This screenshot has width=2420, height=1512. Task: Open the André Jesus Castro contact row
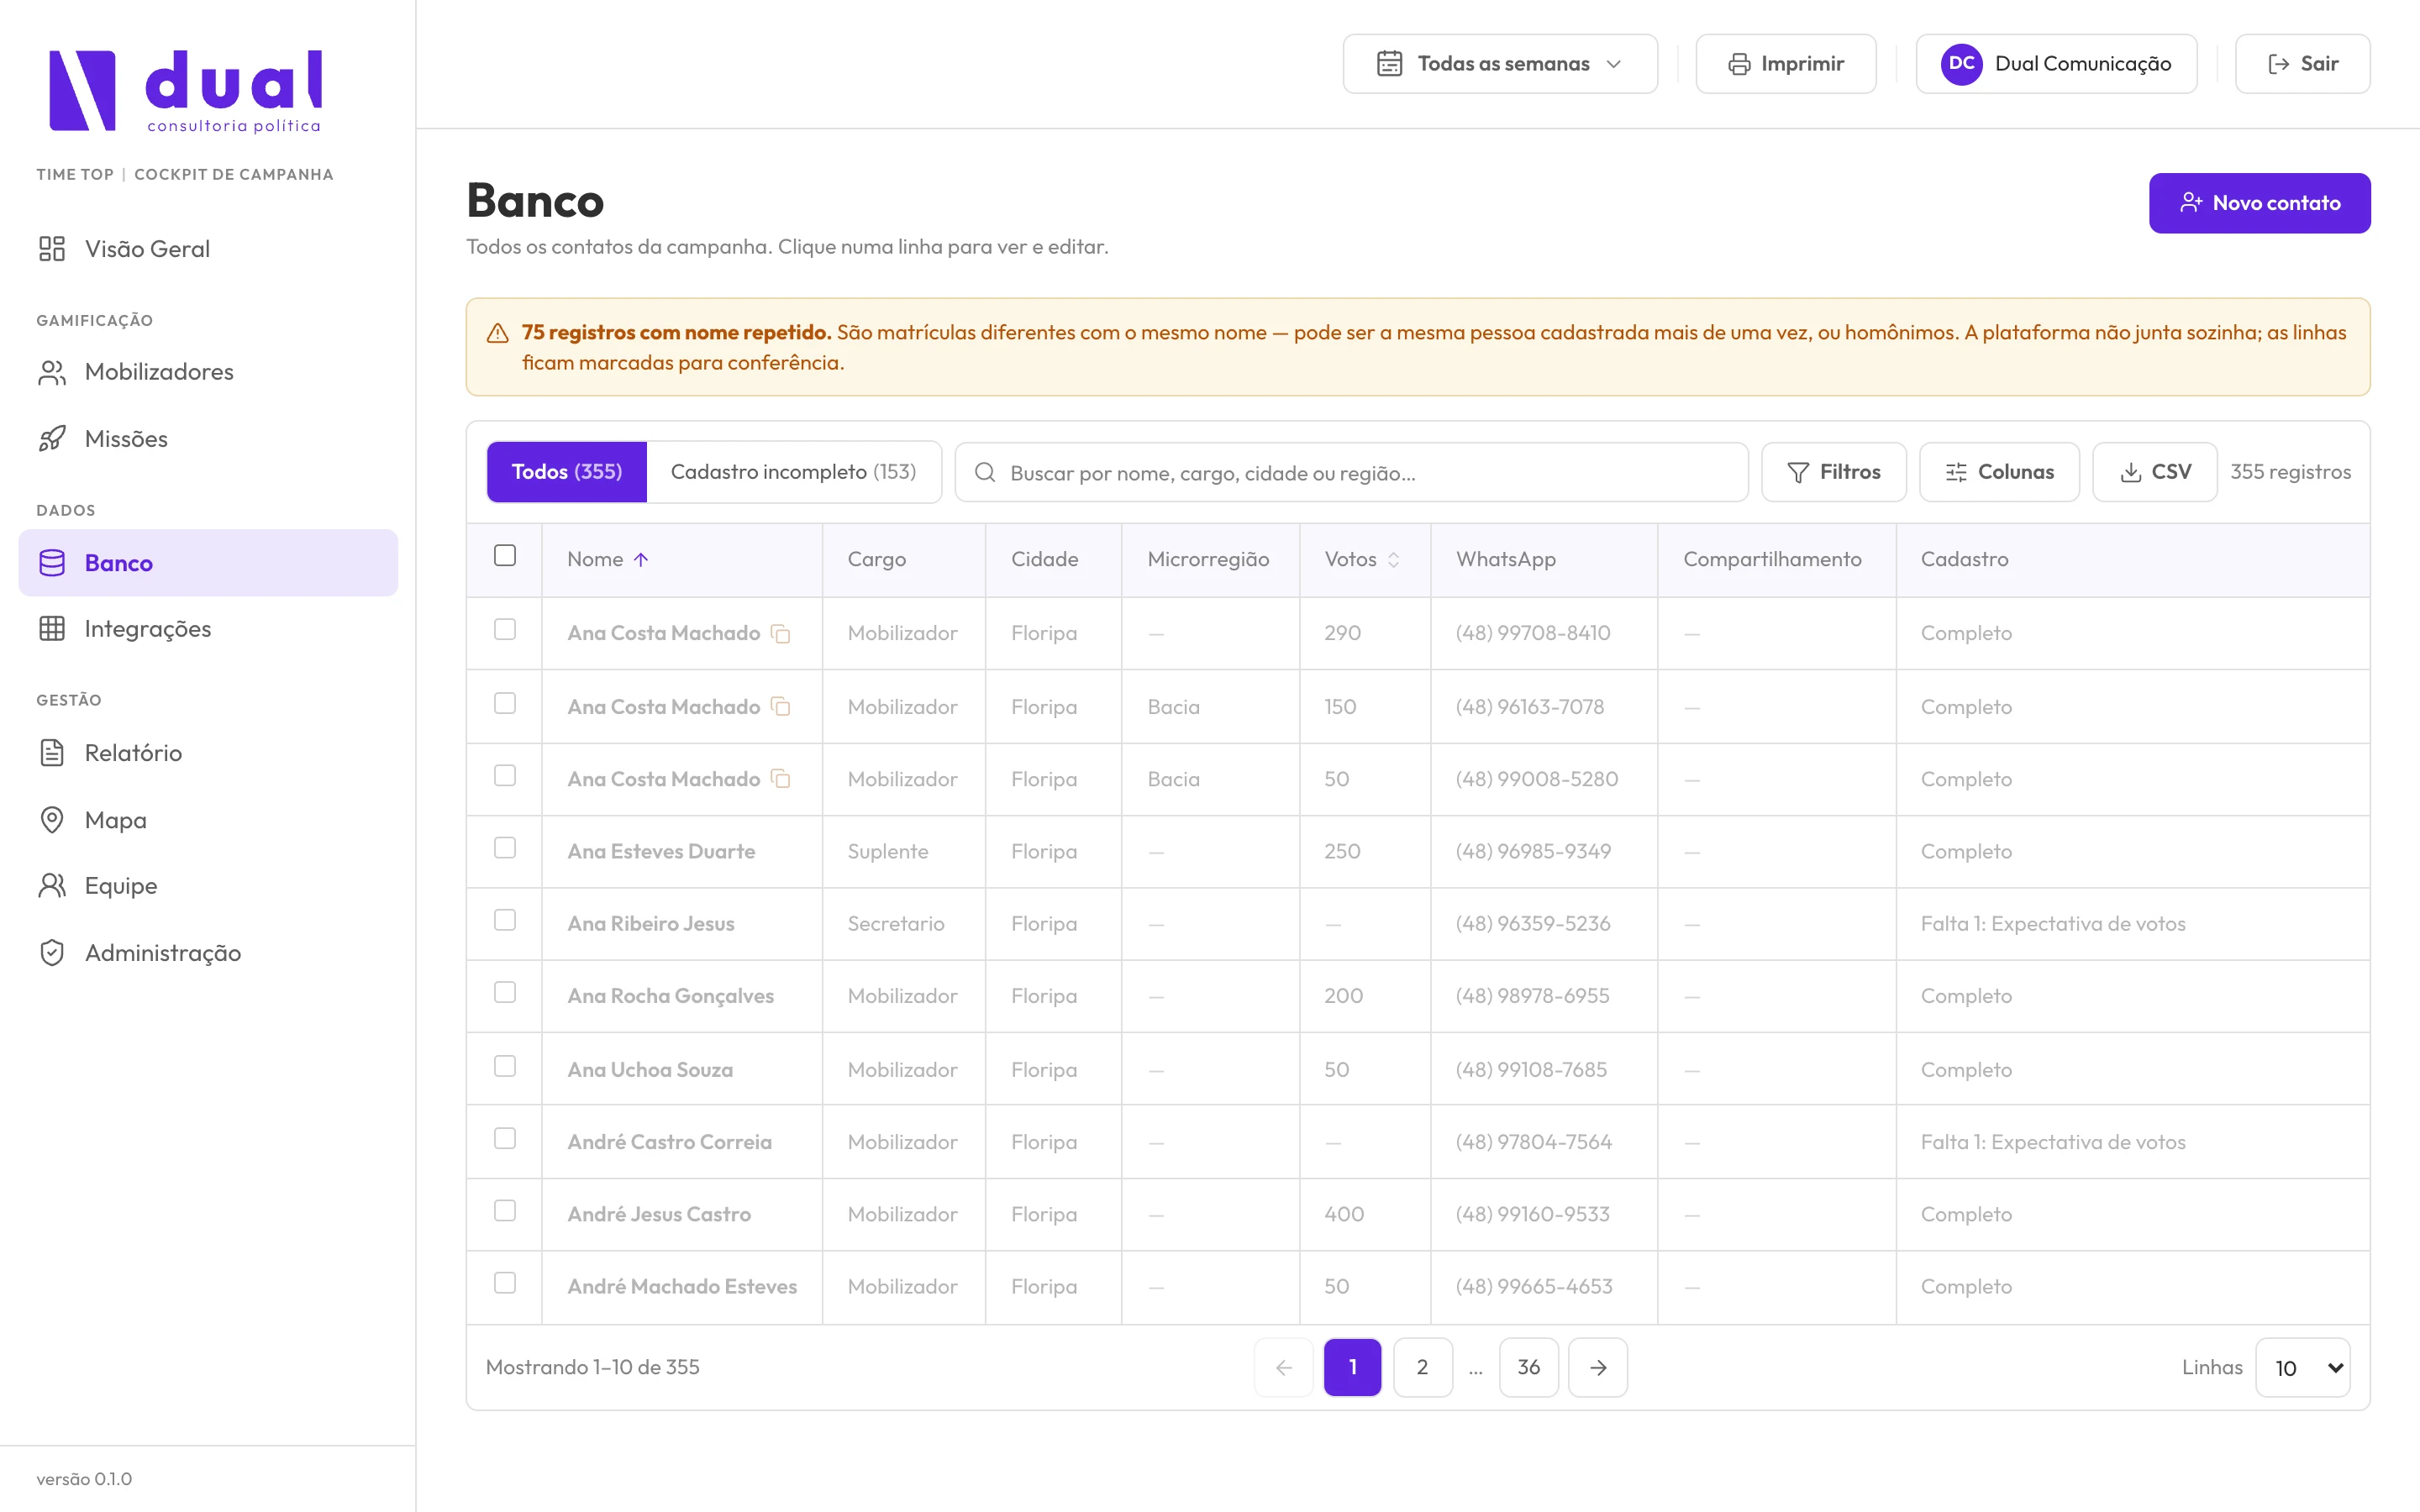pyautogui.click(x=1418, y=1214)
